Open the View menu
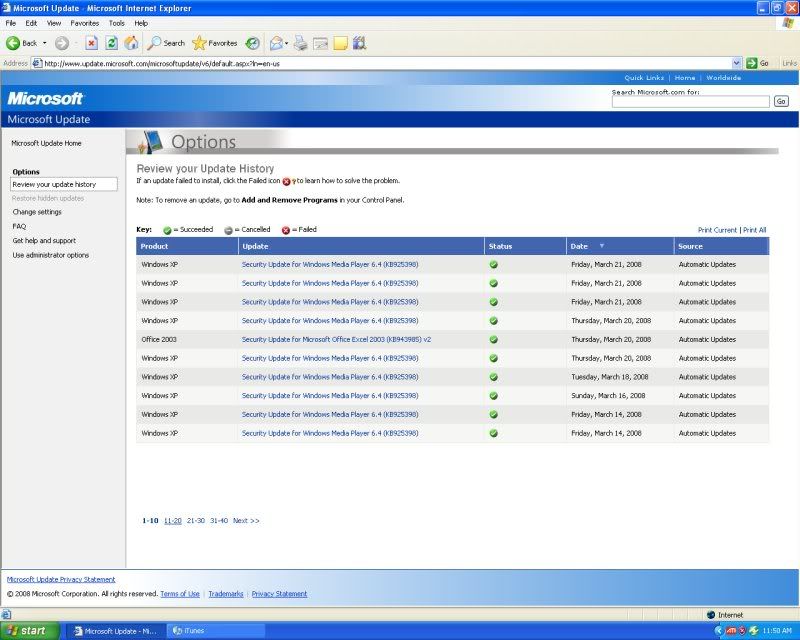Screen dimensions: 800x640 tap(54, 23)
